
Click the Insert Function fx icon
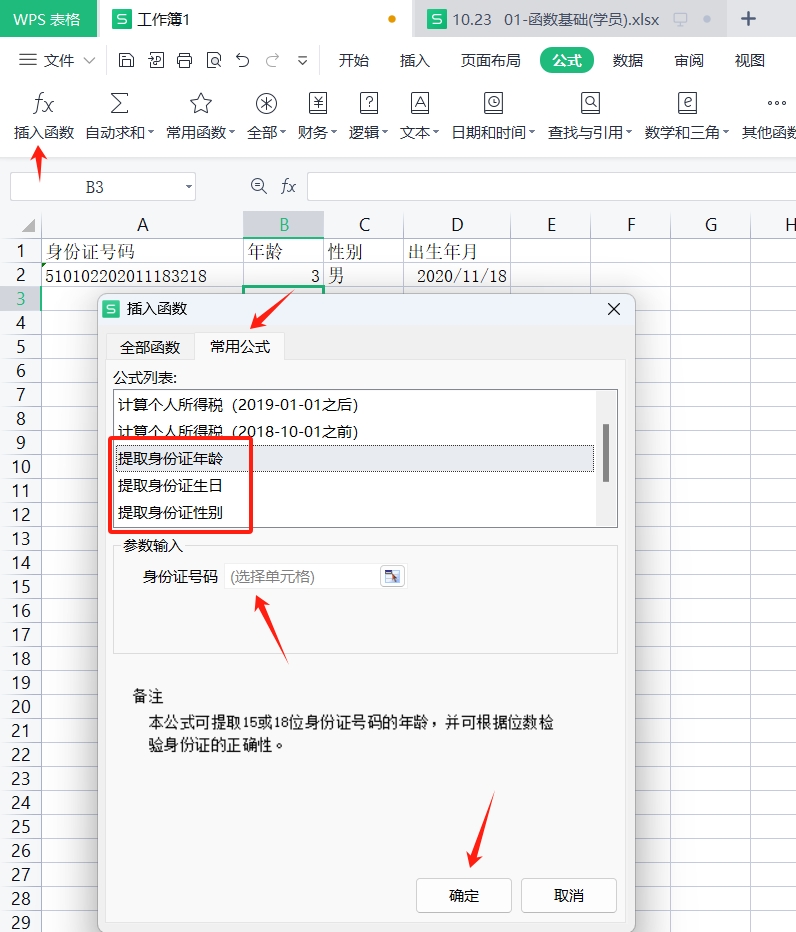point(43,104)
